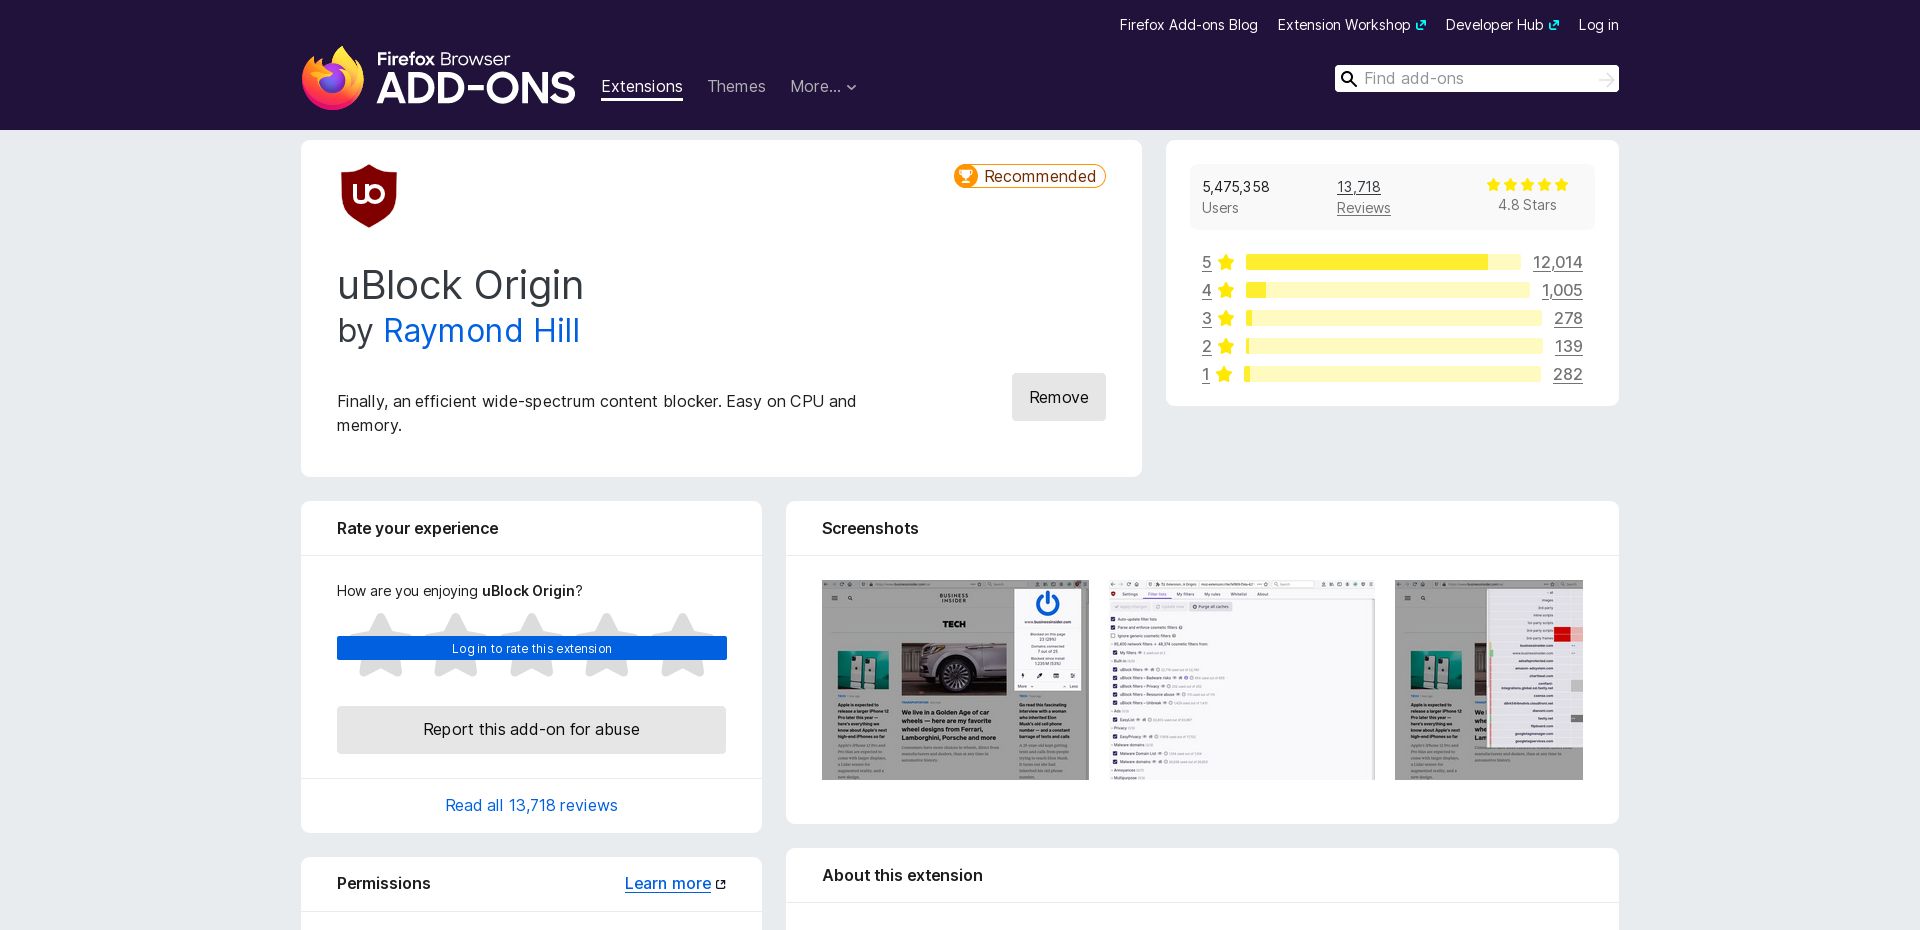The width and height of the screenshot is (1920, 930).
Task: Click the uBlock Origin title heading
Action: click(460, 286)
